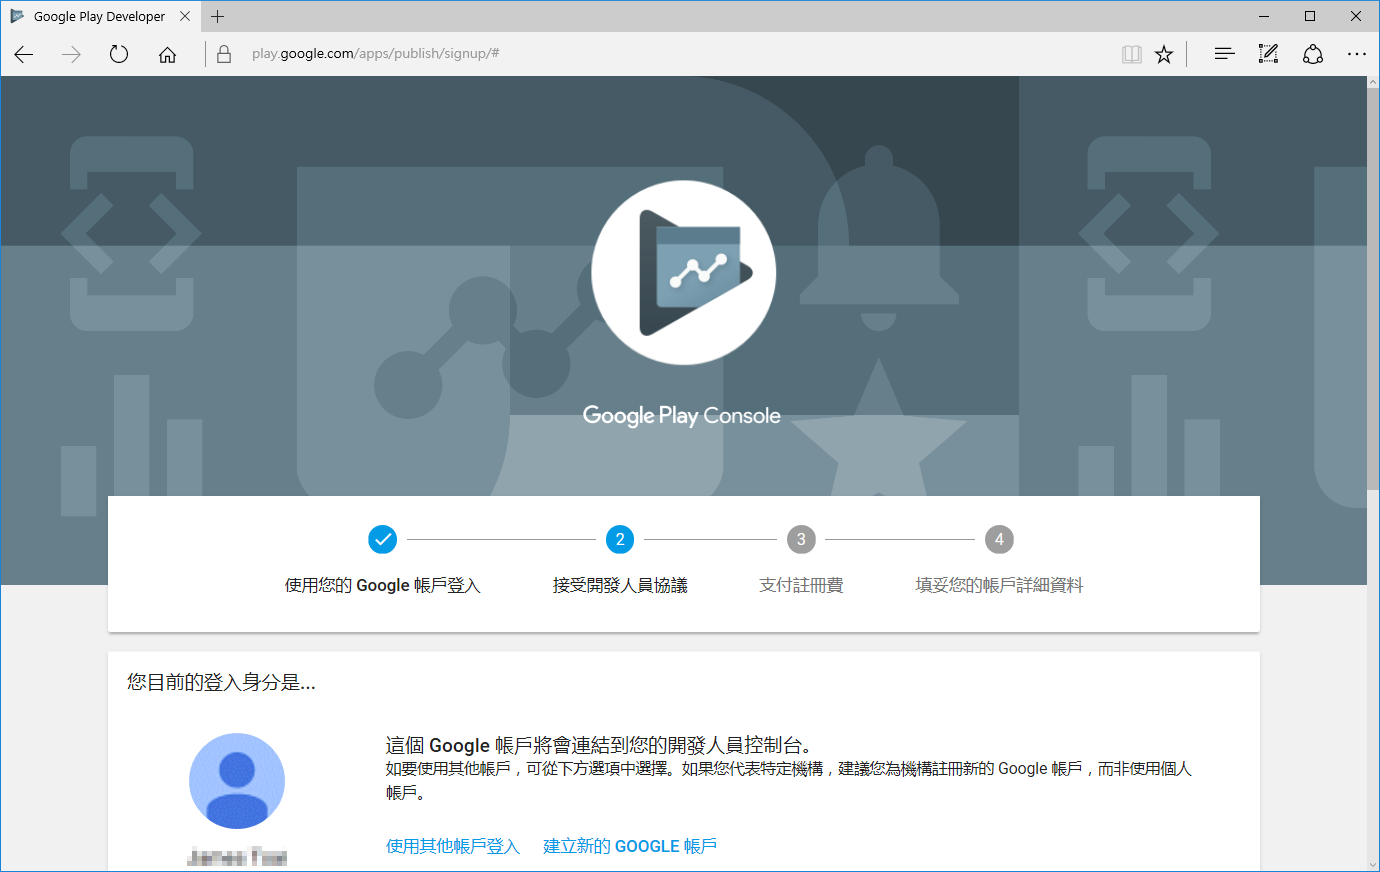Click the '您目前的登入身分是...' heading

coord(221,682)
